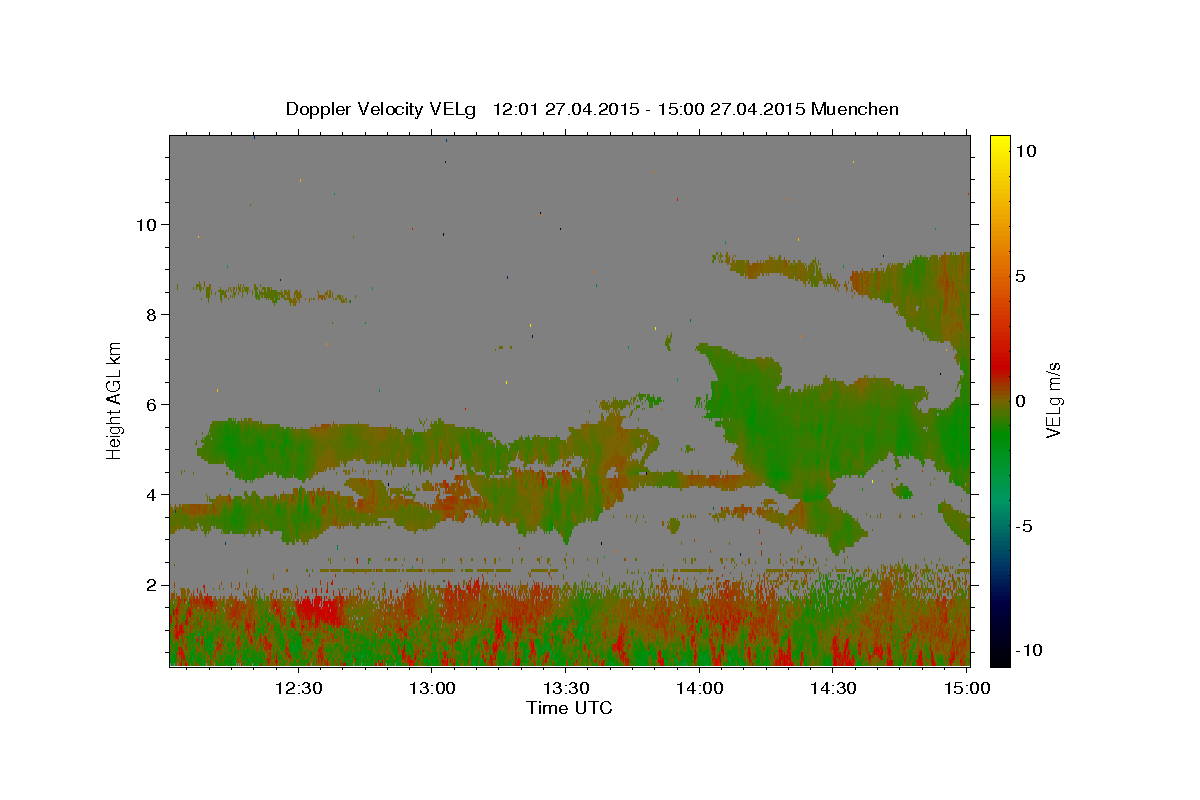The width and height of the screenshot is (1200, 800).
Task: Click the height axis label '2'
Action: click(x=150, y=585)
